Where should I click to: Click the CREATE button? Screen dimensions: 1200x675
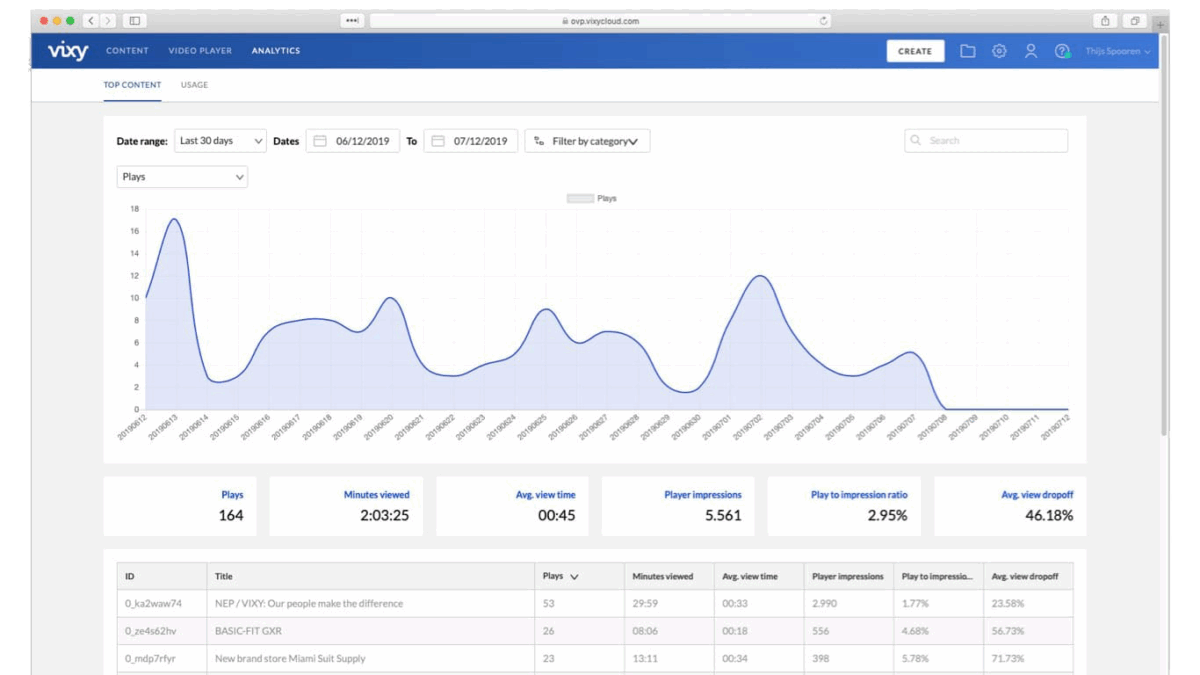(x=915, y=51)
